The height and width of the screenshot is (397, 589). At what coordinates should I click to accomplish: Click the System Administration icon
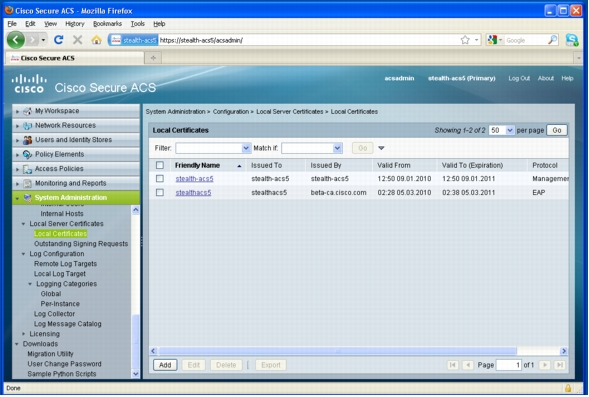coord(27,198)
